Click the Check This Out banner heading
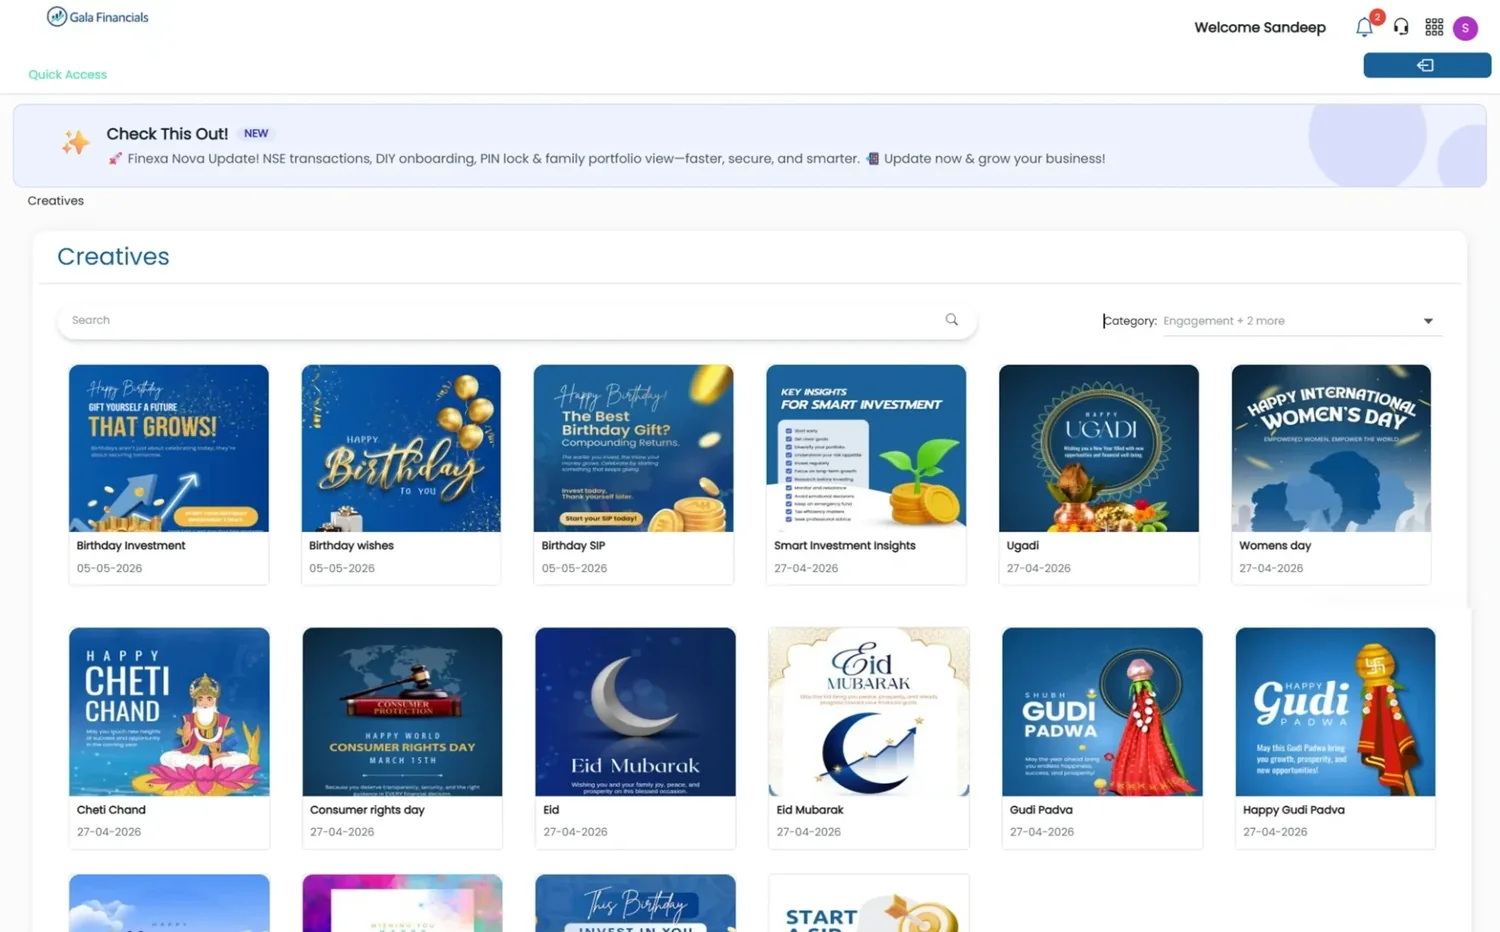Viewport: 1500px width, 932px height. point(167,134)
